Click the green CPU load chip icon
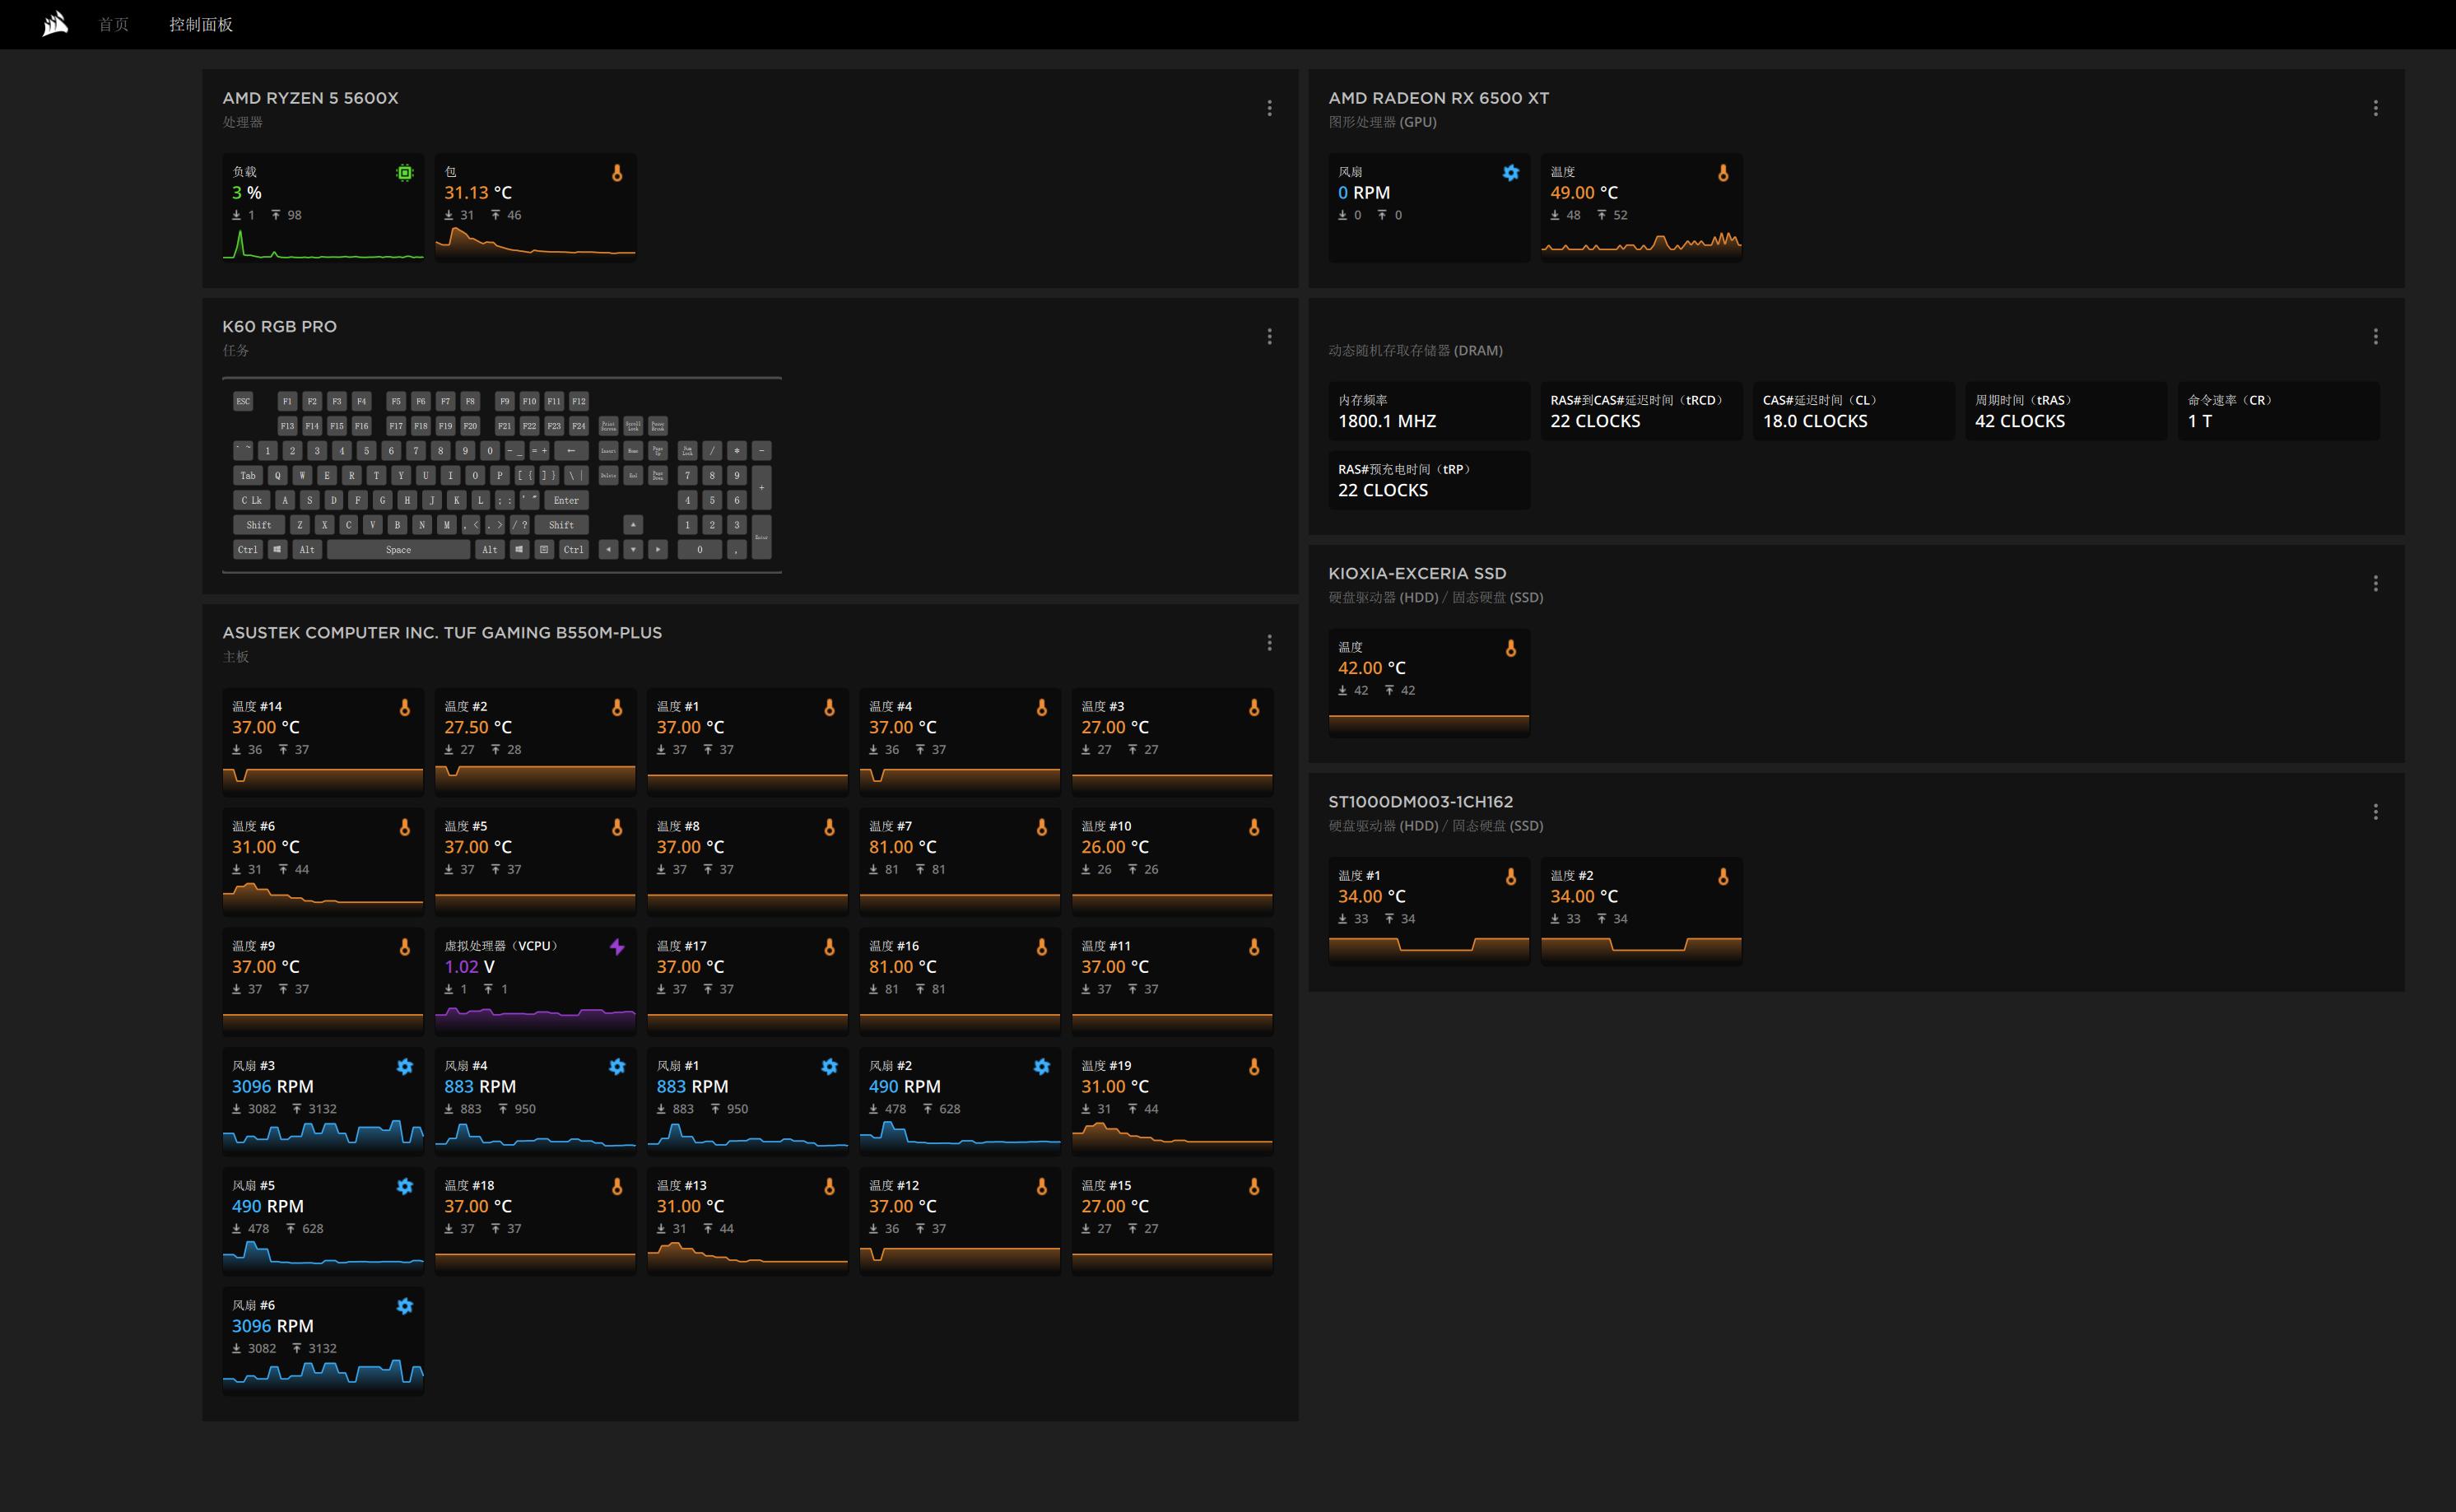This screenshot has height=1512, width=2456. (x=404, y=173)
